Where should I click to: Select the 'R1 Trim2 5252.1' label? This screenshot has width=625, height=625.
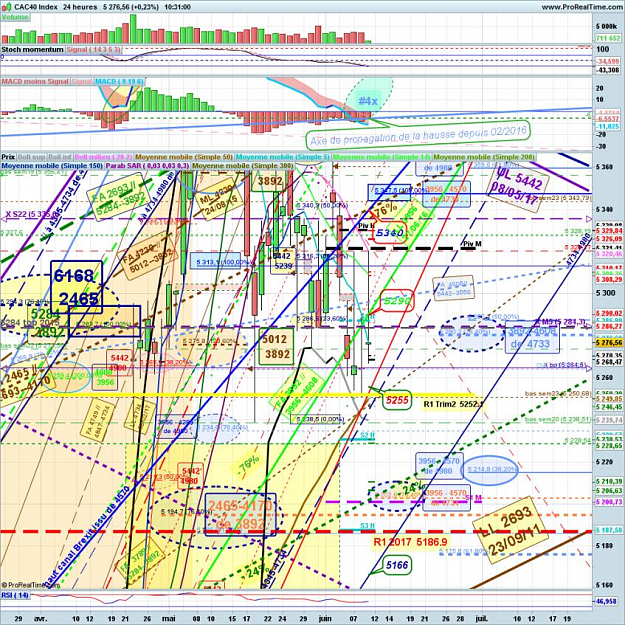tap(453, 404)
